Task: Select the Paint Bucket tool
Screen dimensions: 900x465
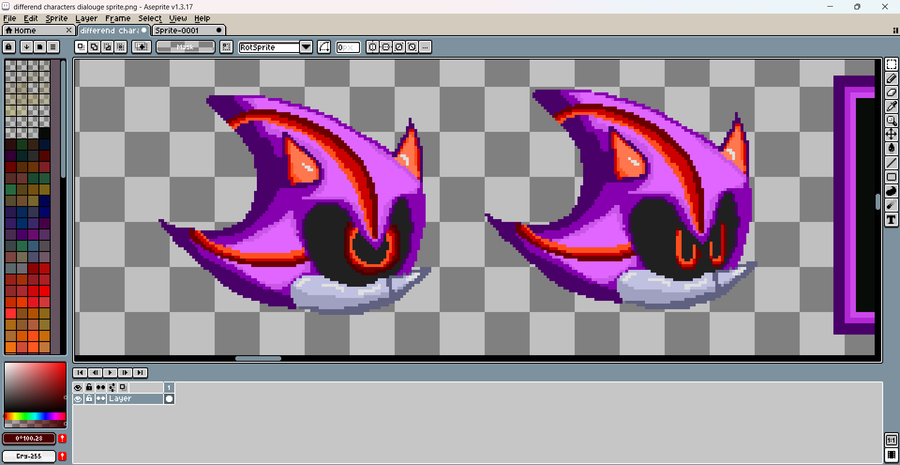Action: coord(891,148)
